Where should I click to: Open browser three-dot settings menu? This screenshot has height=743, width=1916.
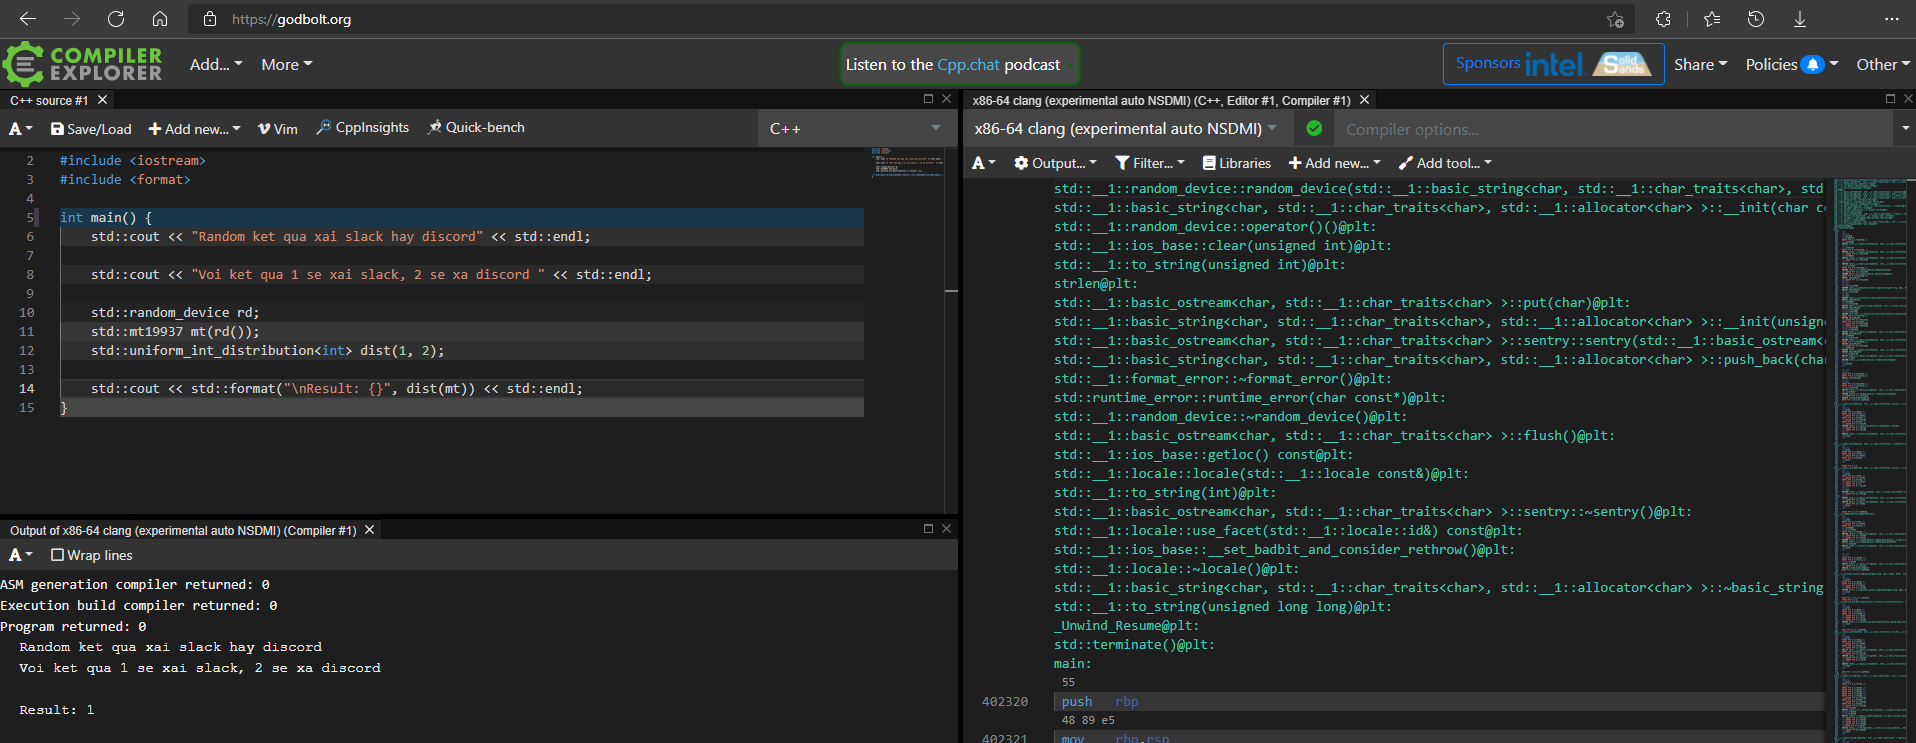pyautogui.click(x=1891, y=19)
